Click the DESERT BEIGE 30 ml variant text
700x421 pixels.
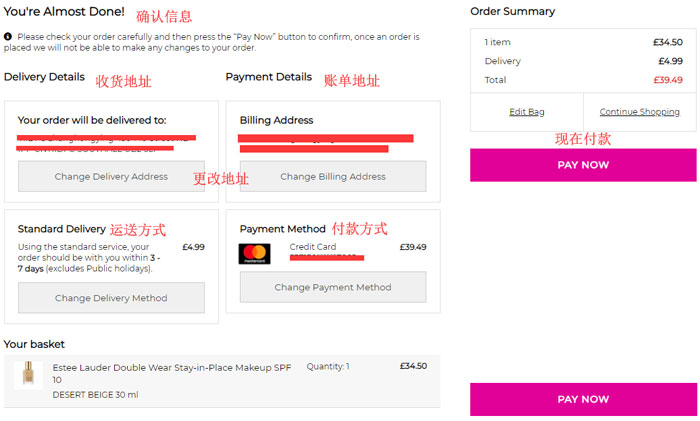[x=96, y=395]
